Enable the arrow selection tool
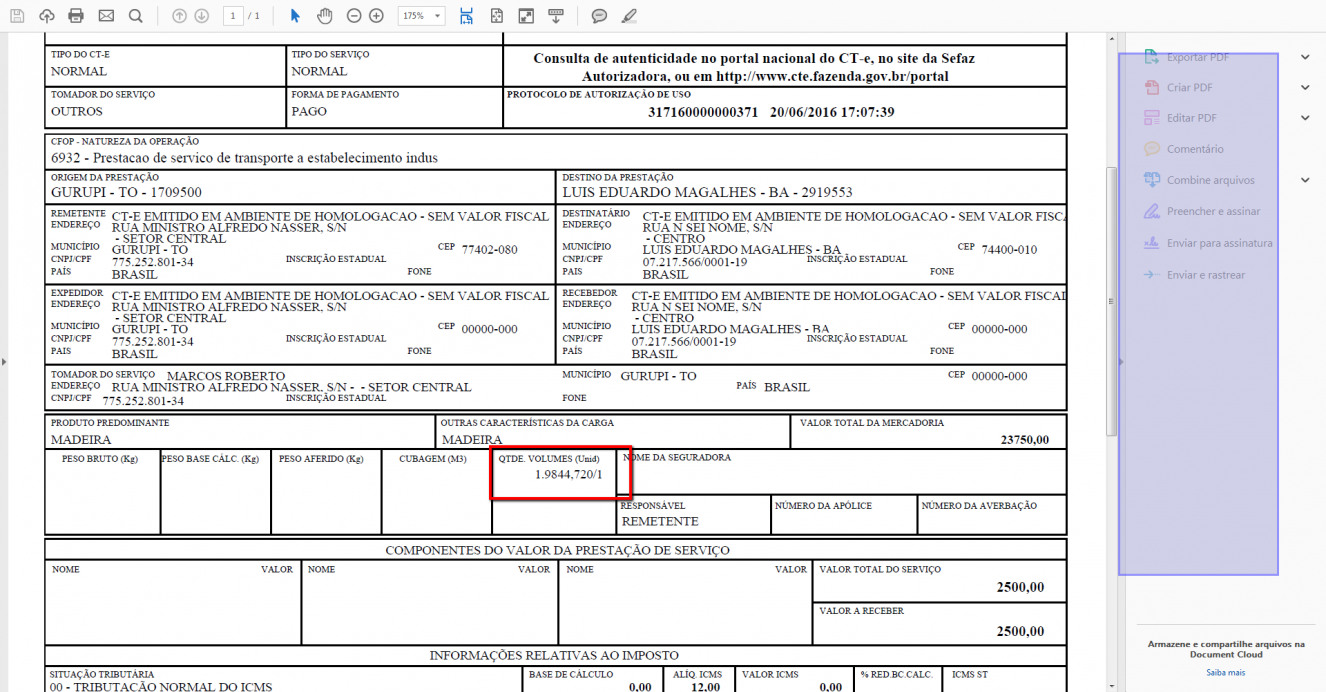 click(295, 16)
